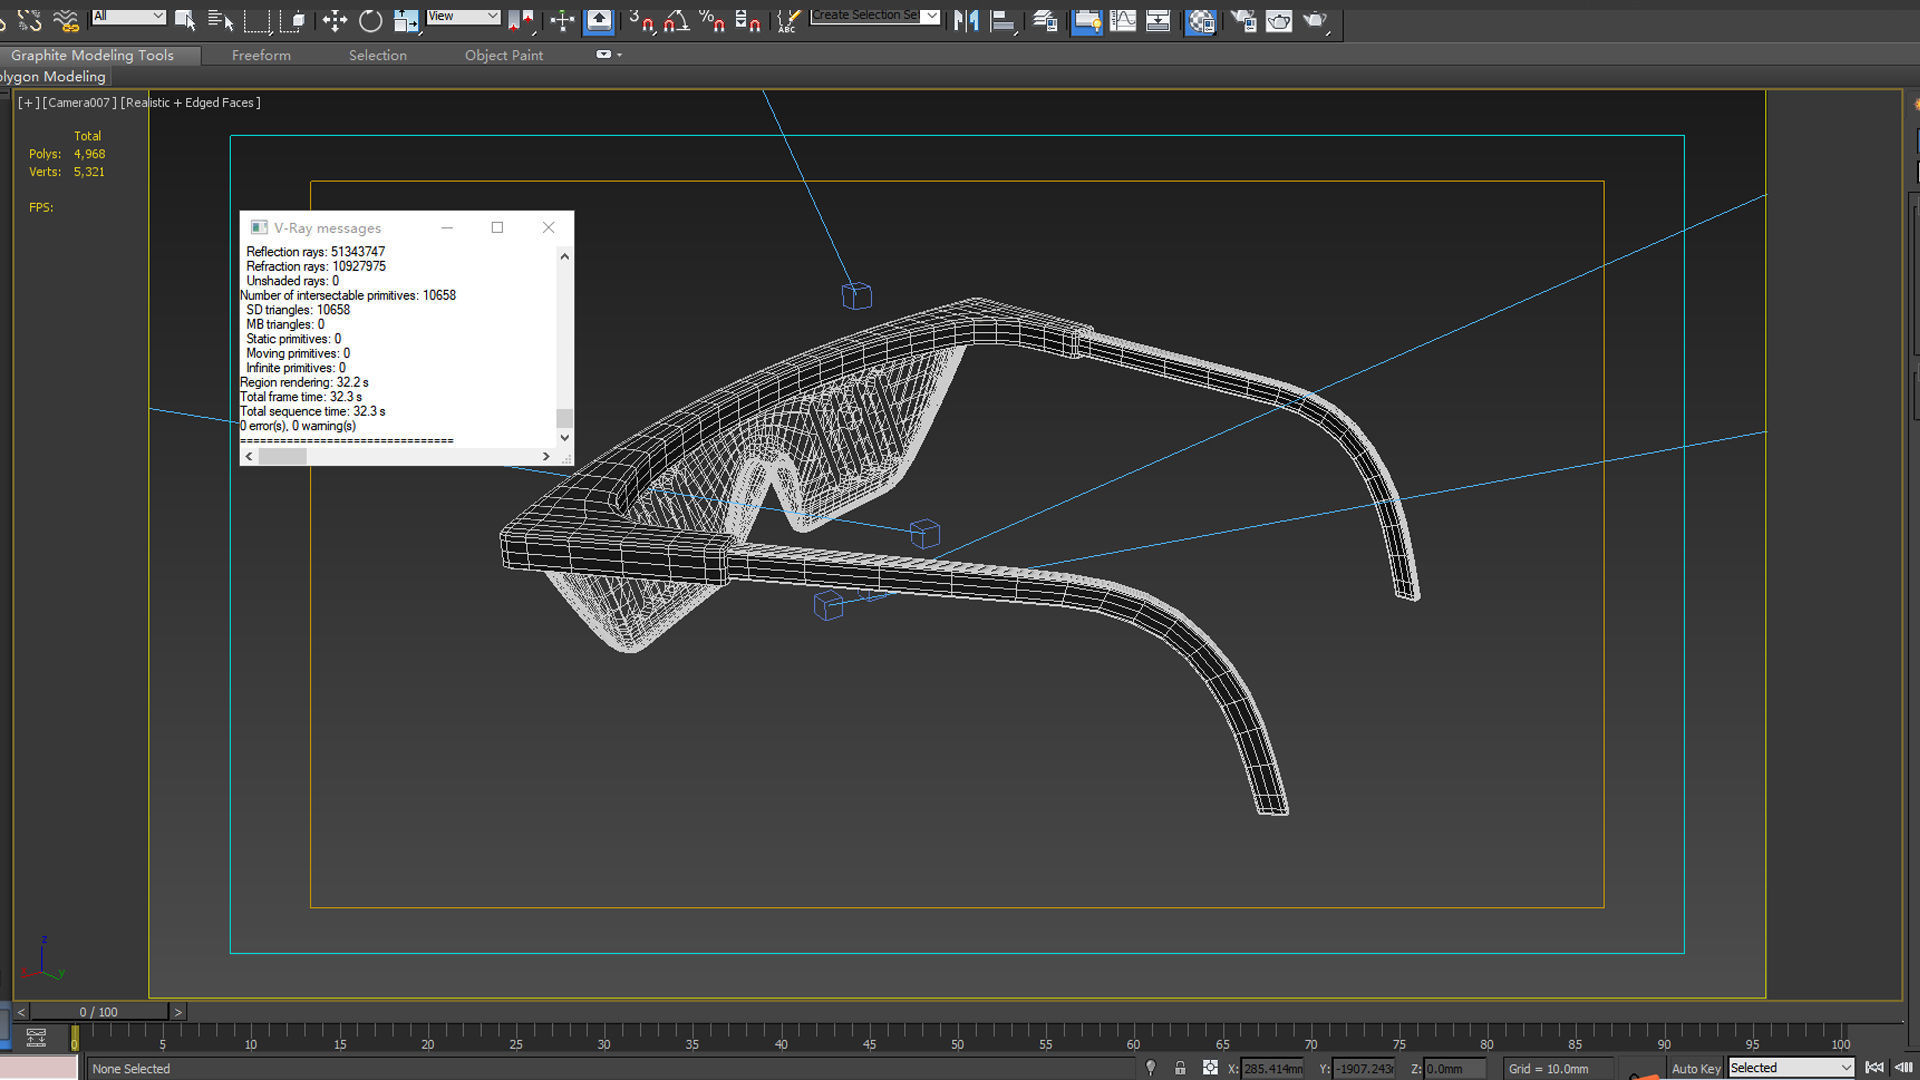Open the Align tool
This screenshot has height=1080, width=1920.
(1002, 20)
